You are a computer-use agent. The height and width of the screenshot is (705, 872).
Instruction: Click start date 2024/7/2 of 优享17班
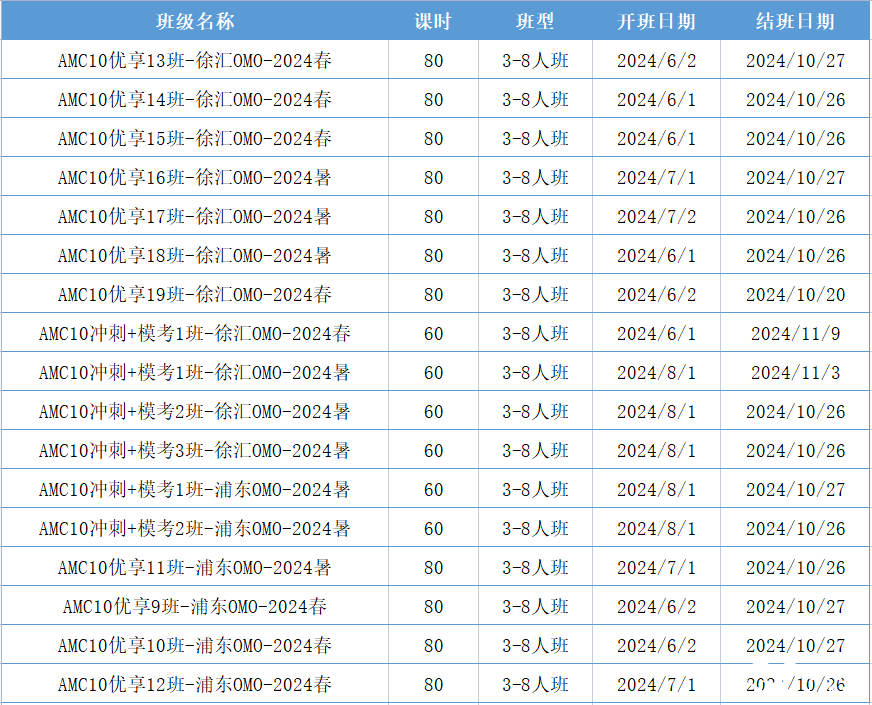(x=656, y=216)
